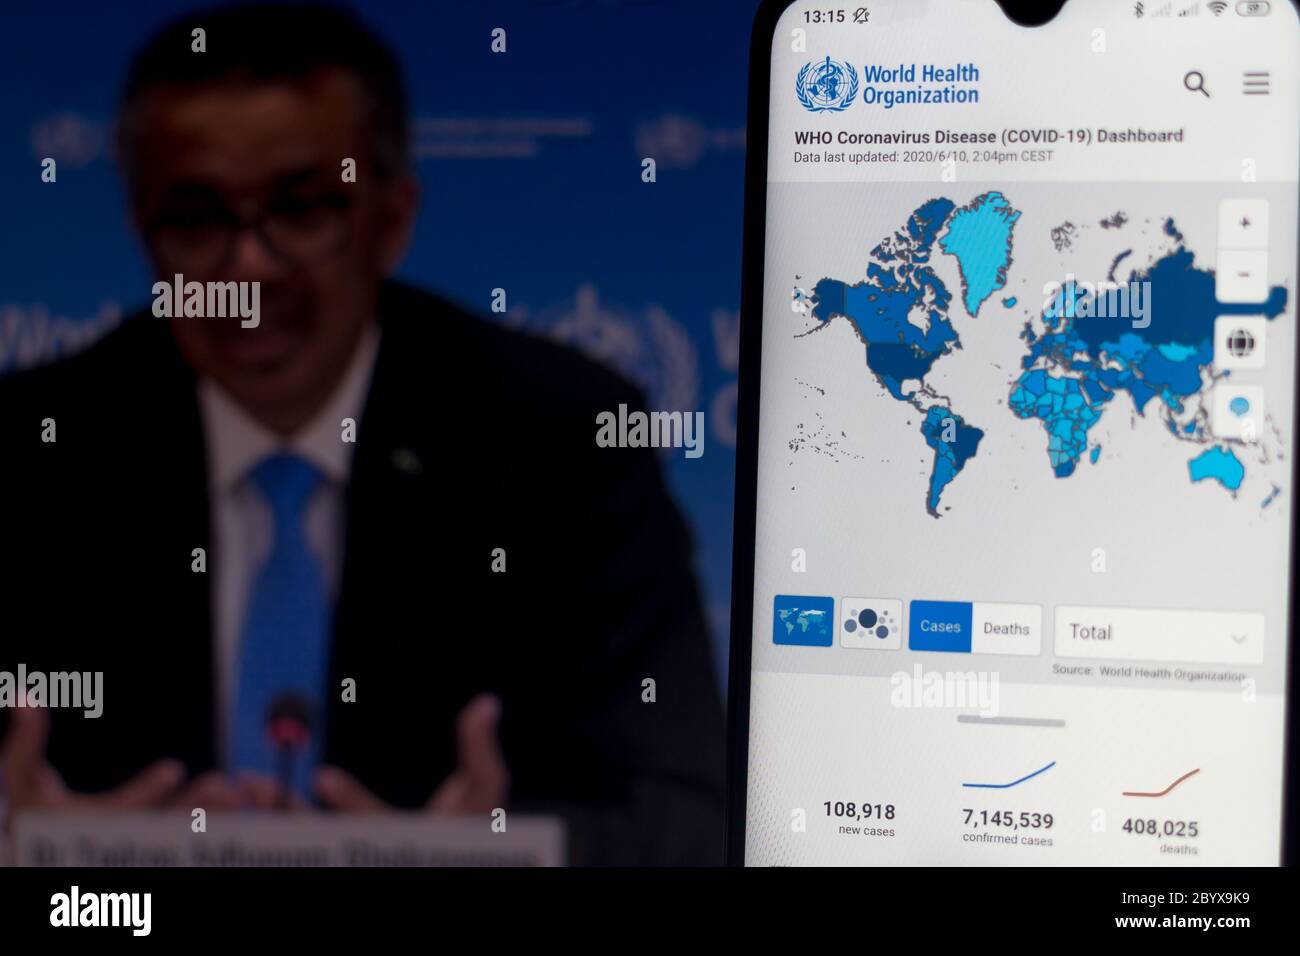The image size is (1300, 956).
Task: Click the World Health Organization logo
Action: coord(887,84)
